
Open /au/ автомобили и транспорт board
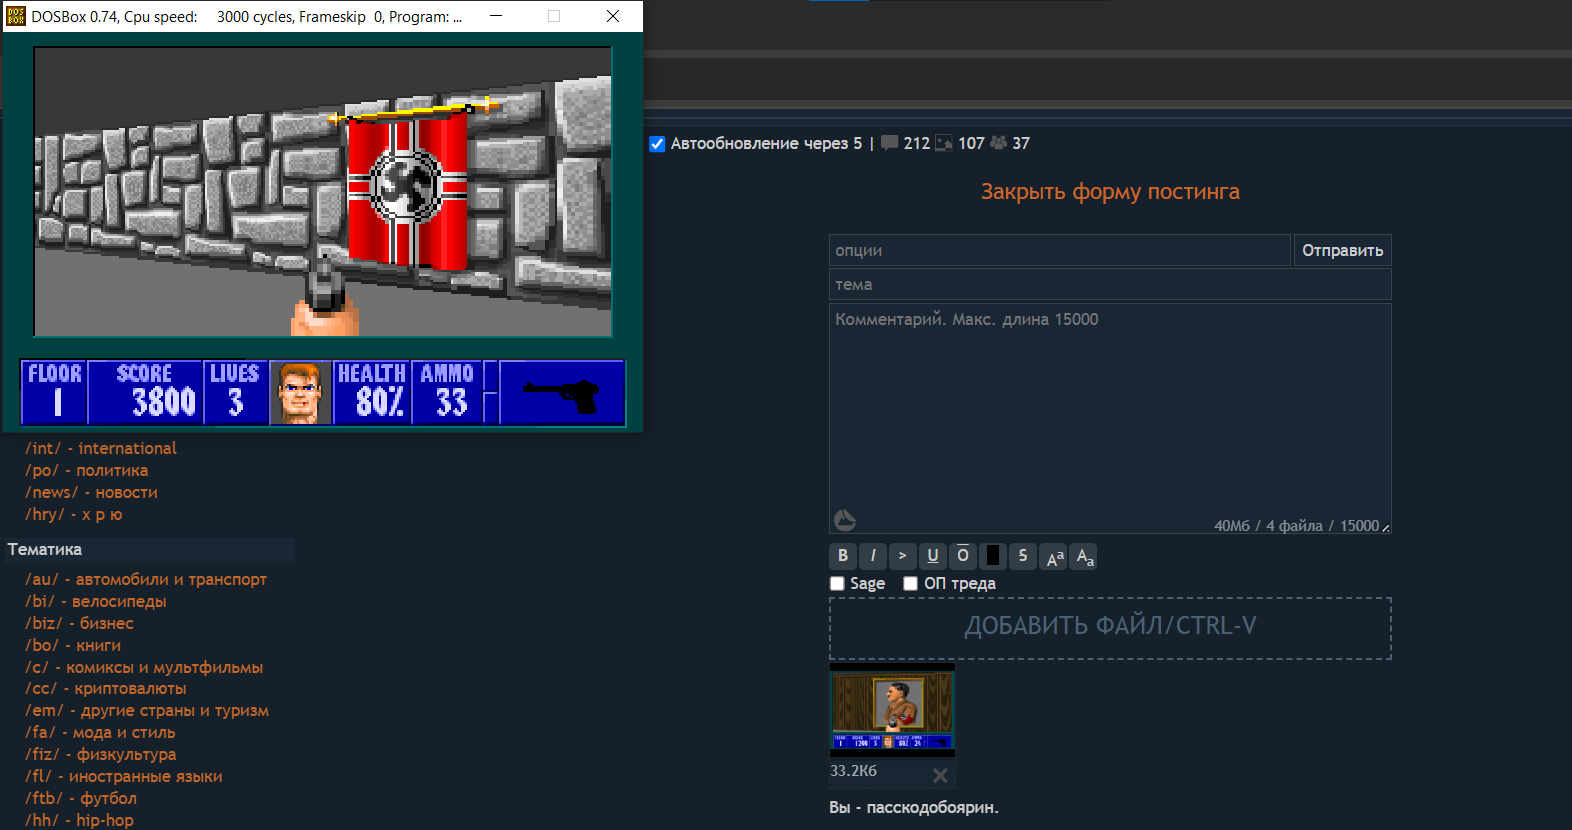click(146, 579)
